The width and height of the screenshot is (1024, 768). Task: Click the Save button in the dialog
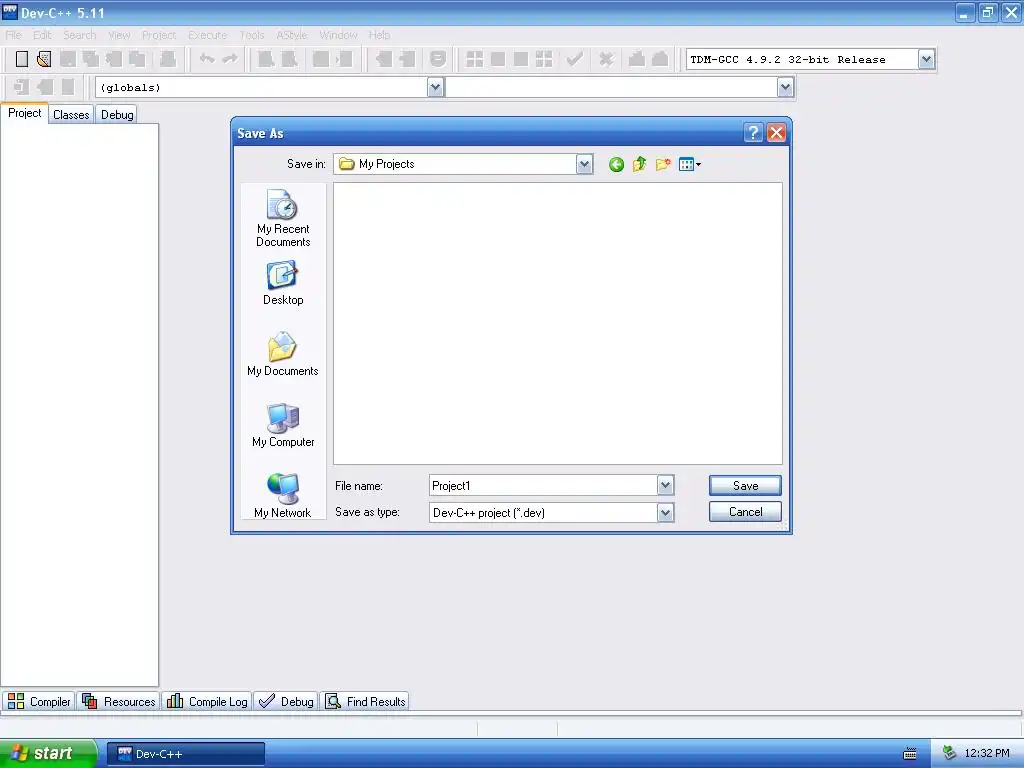(745, 485)
